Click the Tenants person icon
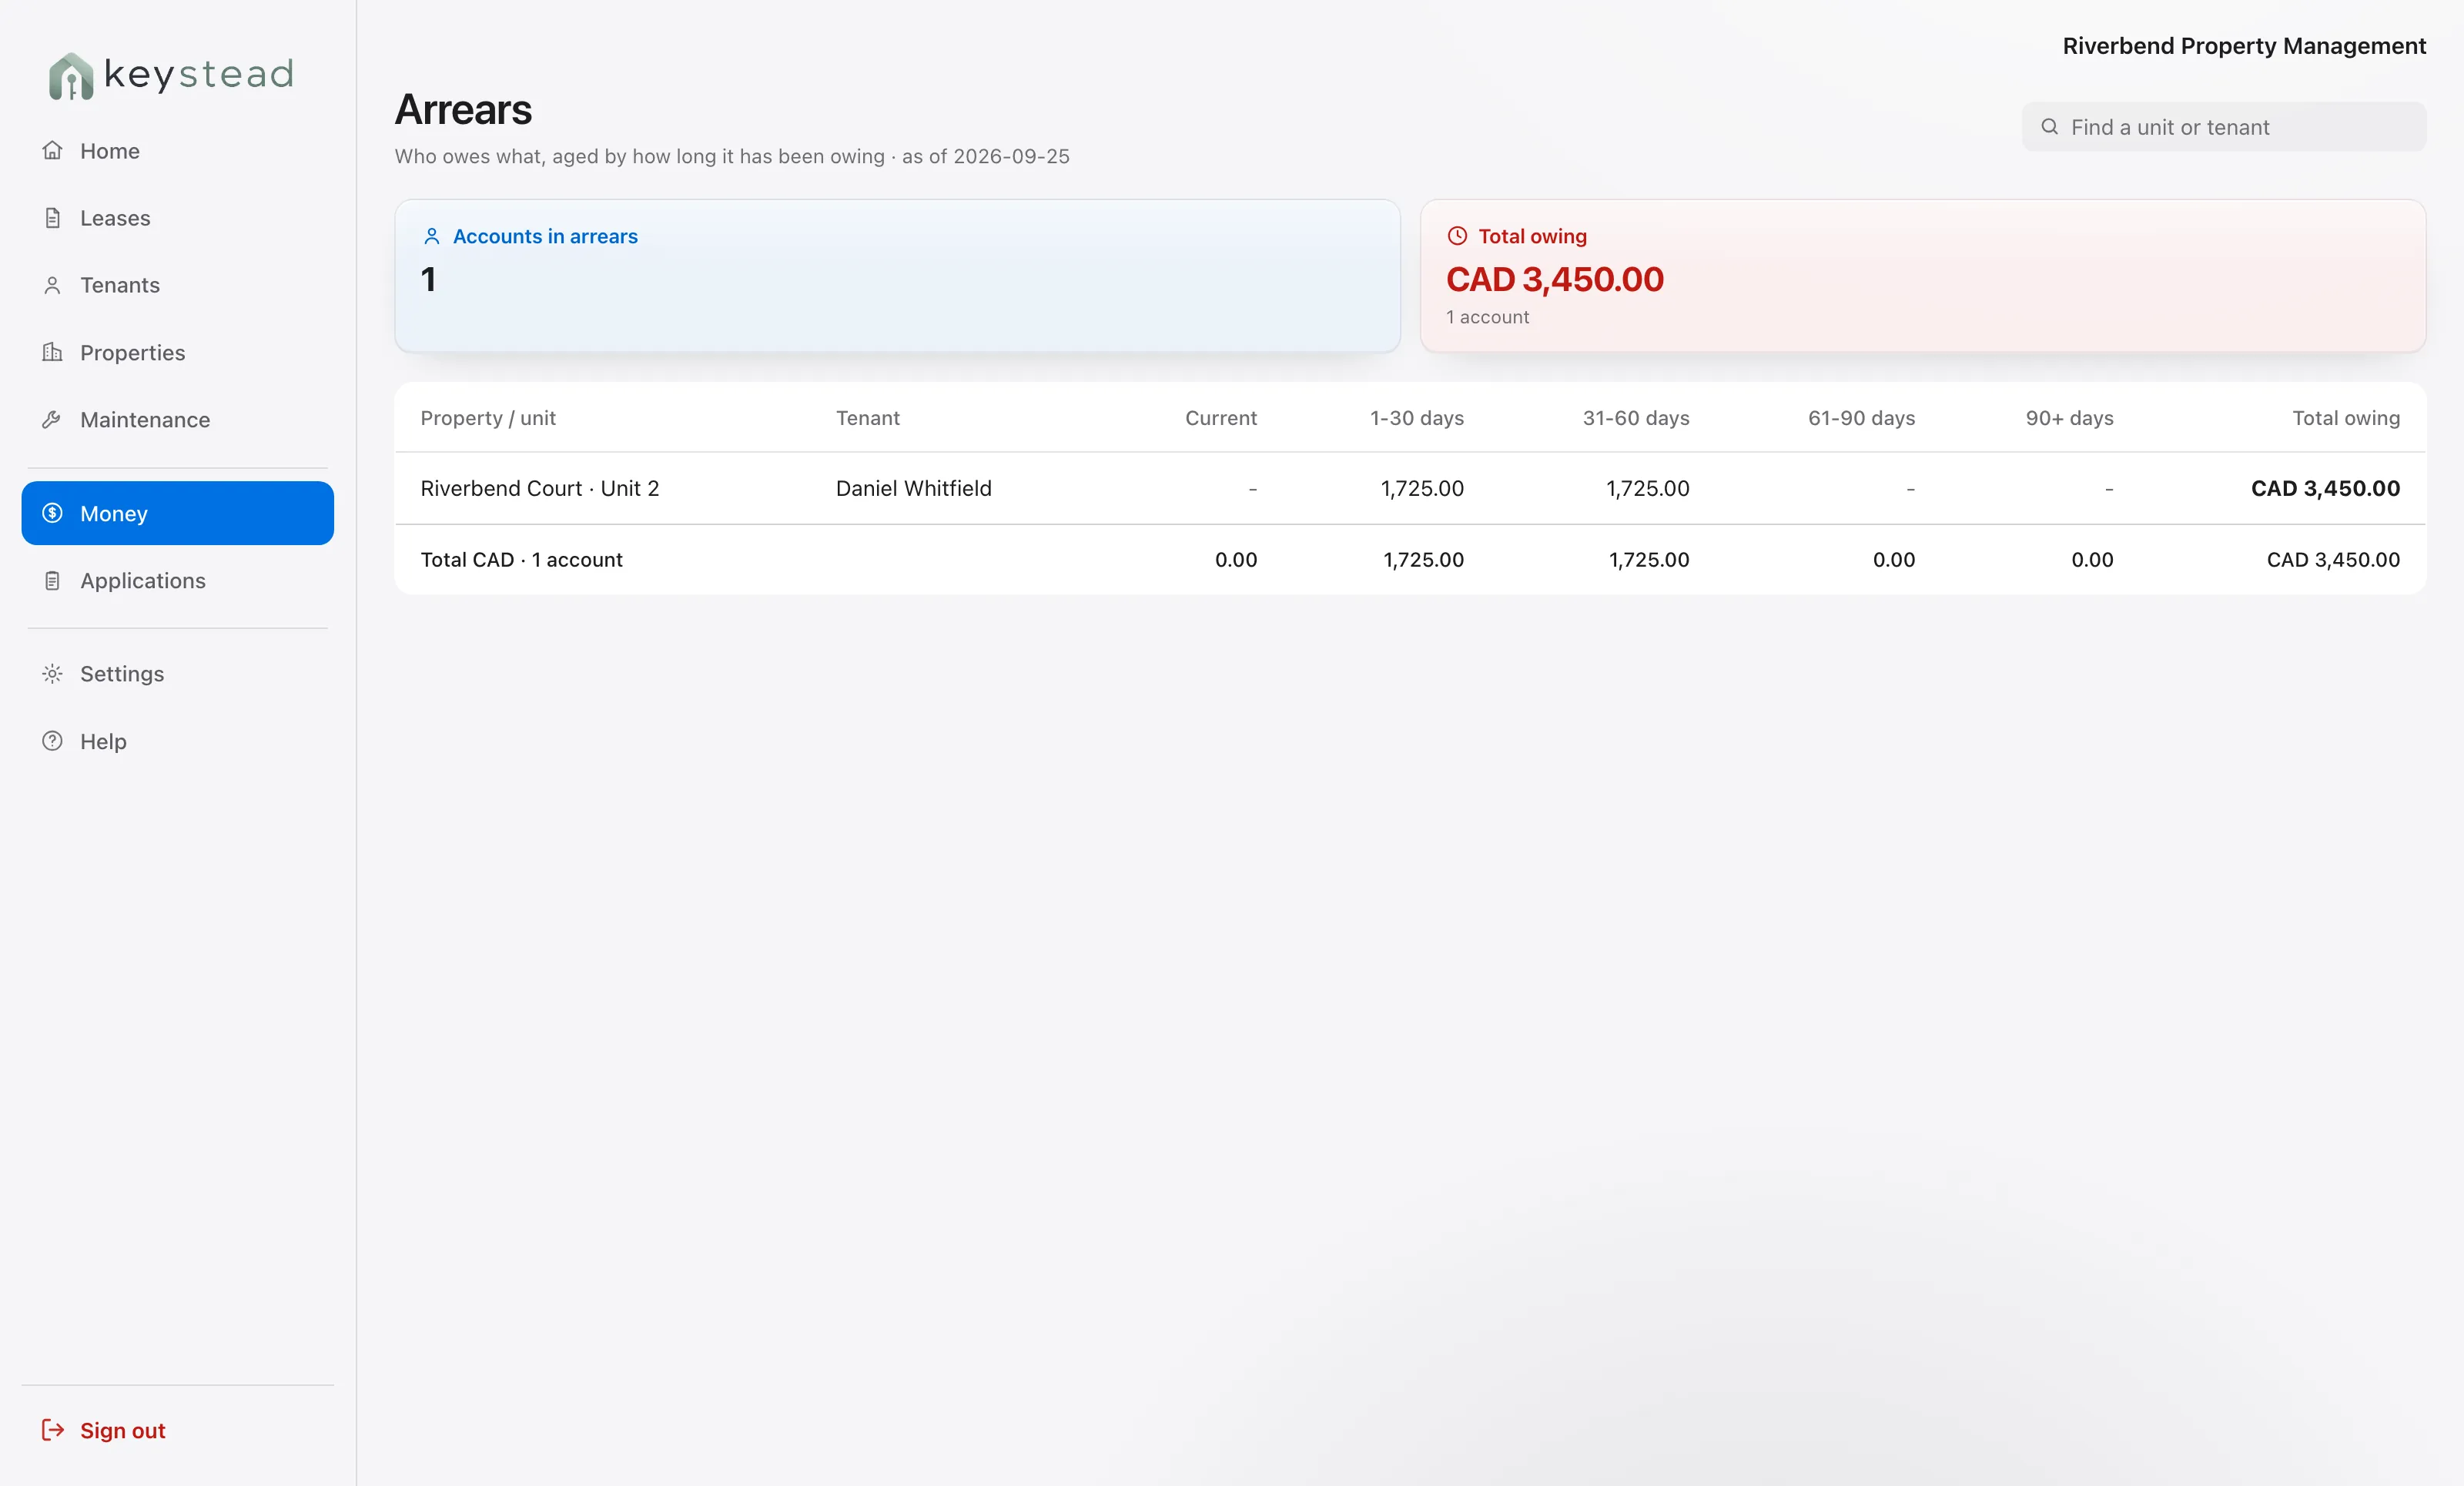Viewport: 2464px width, 1486px height. (52, 285)
